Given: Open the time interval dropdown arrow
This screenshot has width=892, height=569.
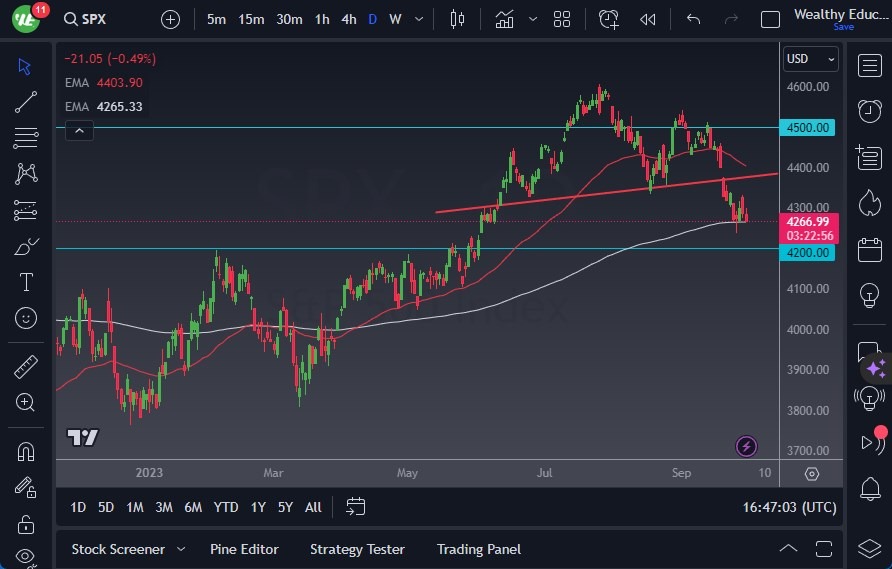Looking at the screenshot, I should coord(419,19).
